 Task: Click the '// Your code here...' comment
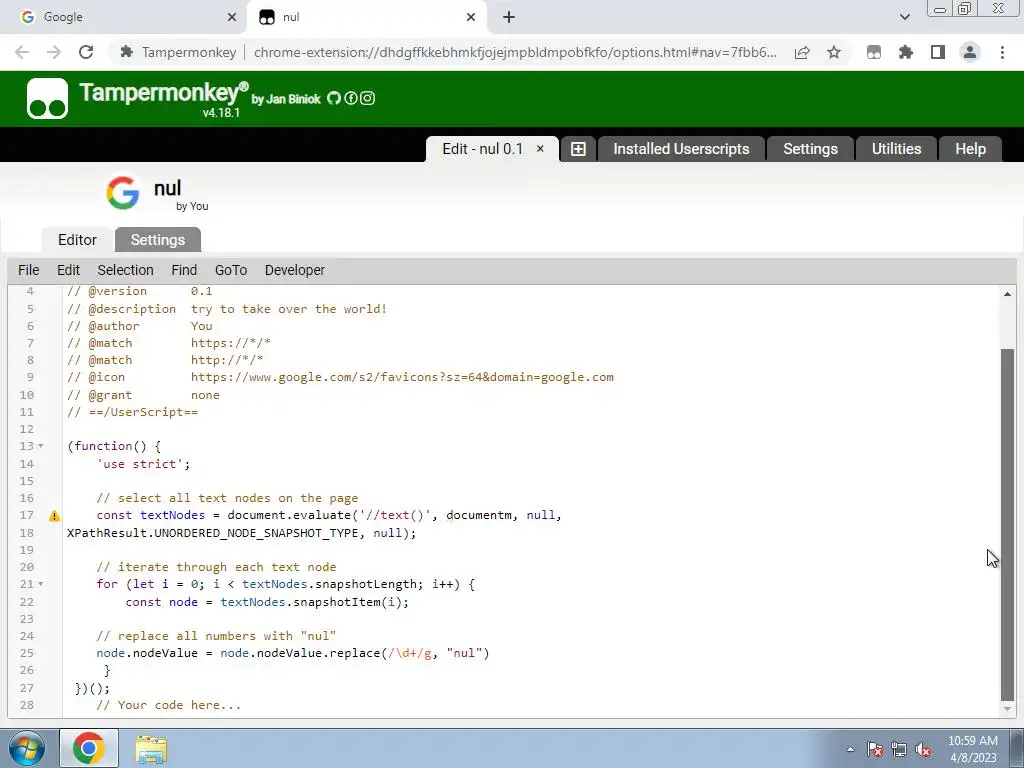168,705
